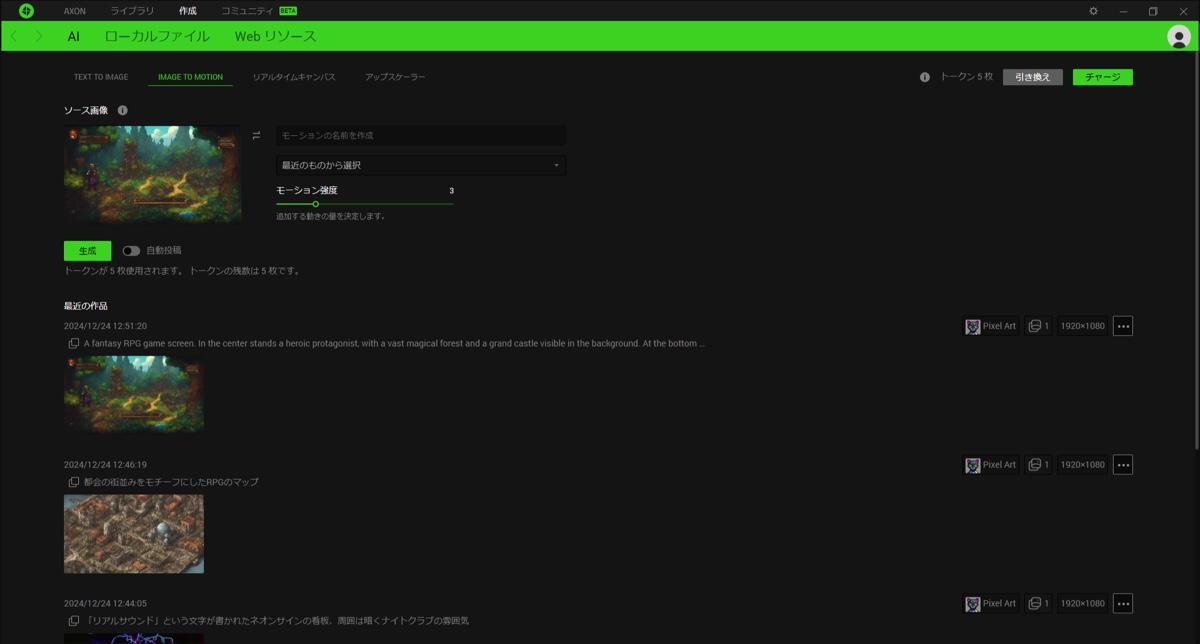The image size is (1200, 644).
Task: Open the ライブラリ menu
Action: click(132, 11)
